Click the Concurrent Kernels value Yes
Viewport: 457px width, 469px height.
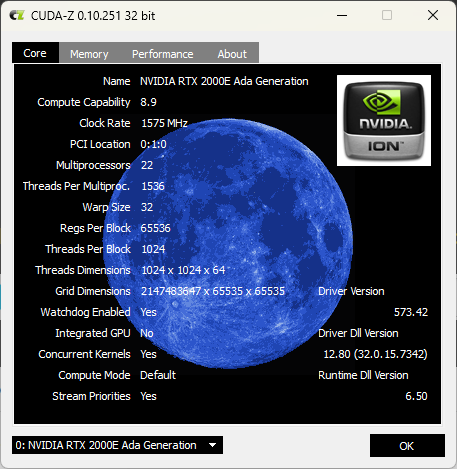coord(148,354)
